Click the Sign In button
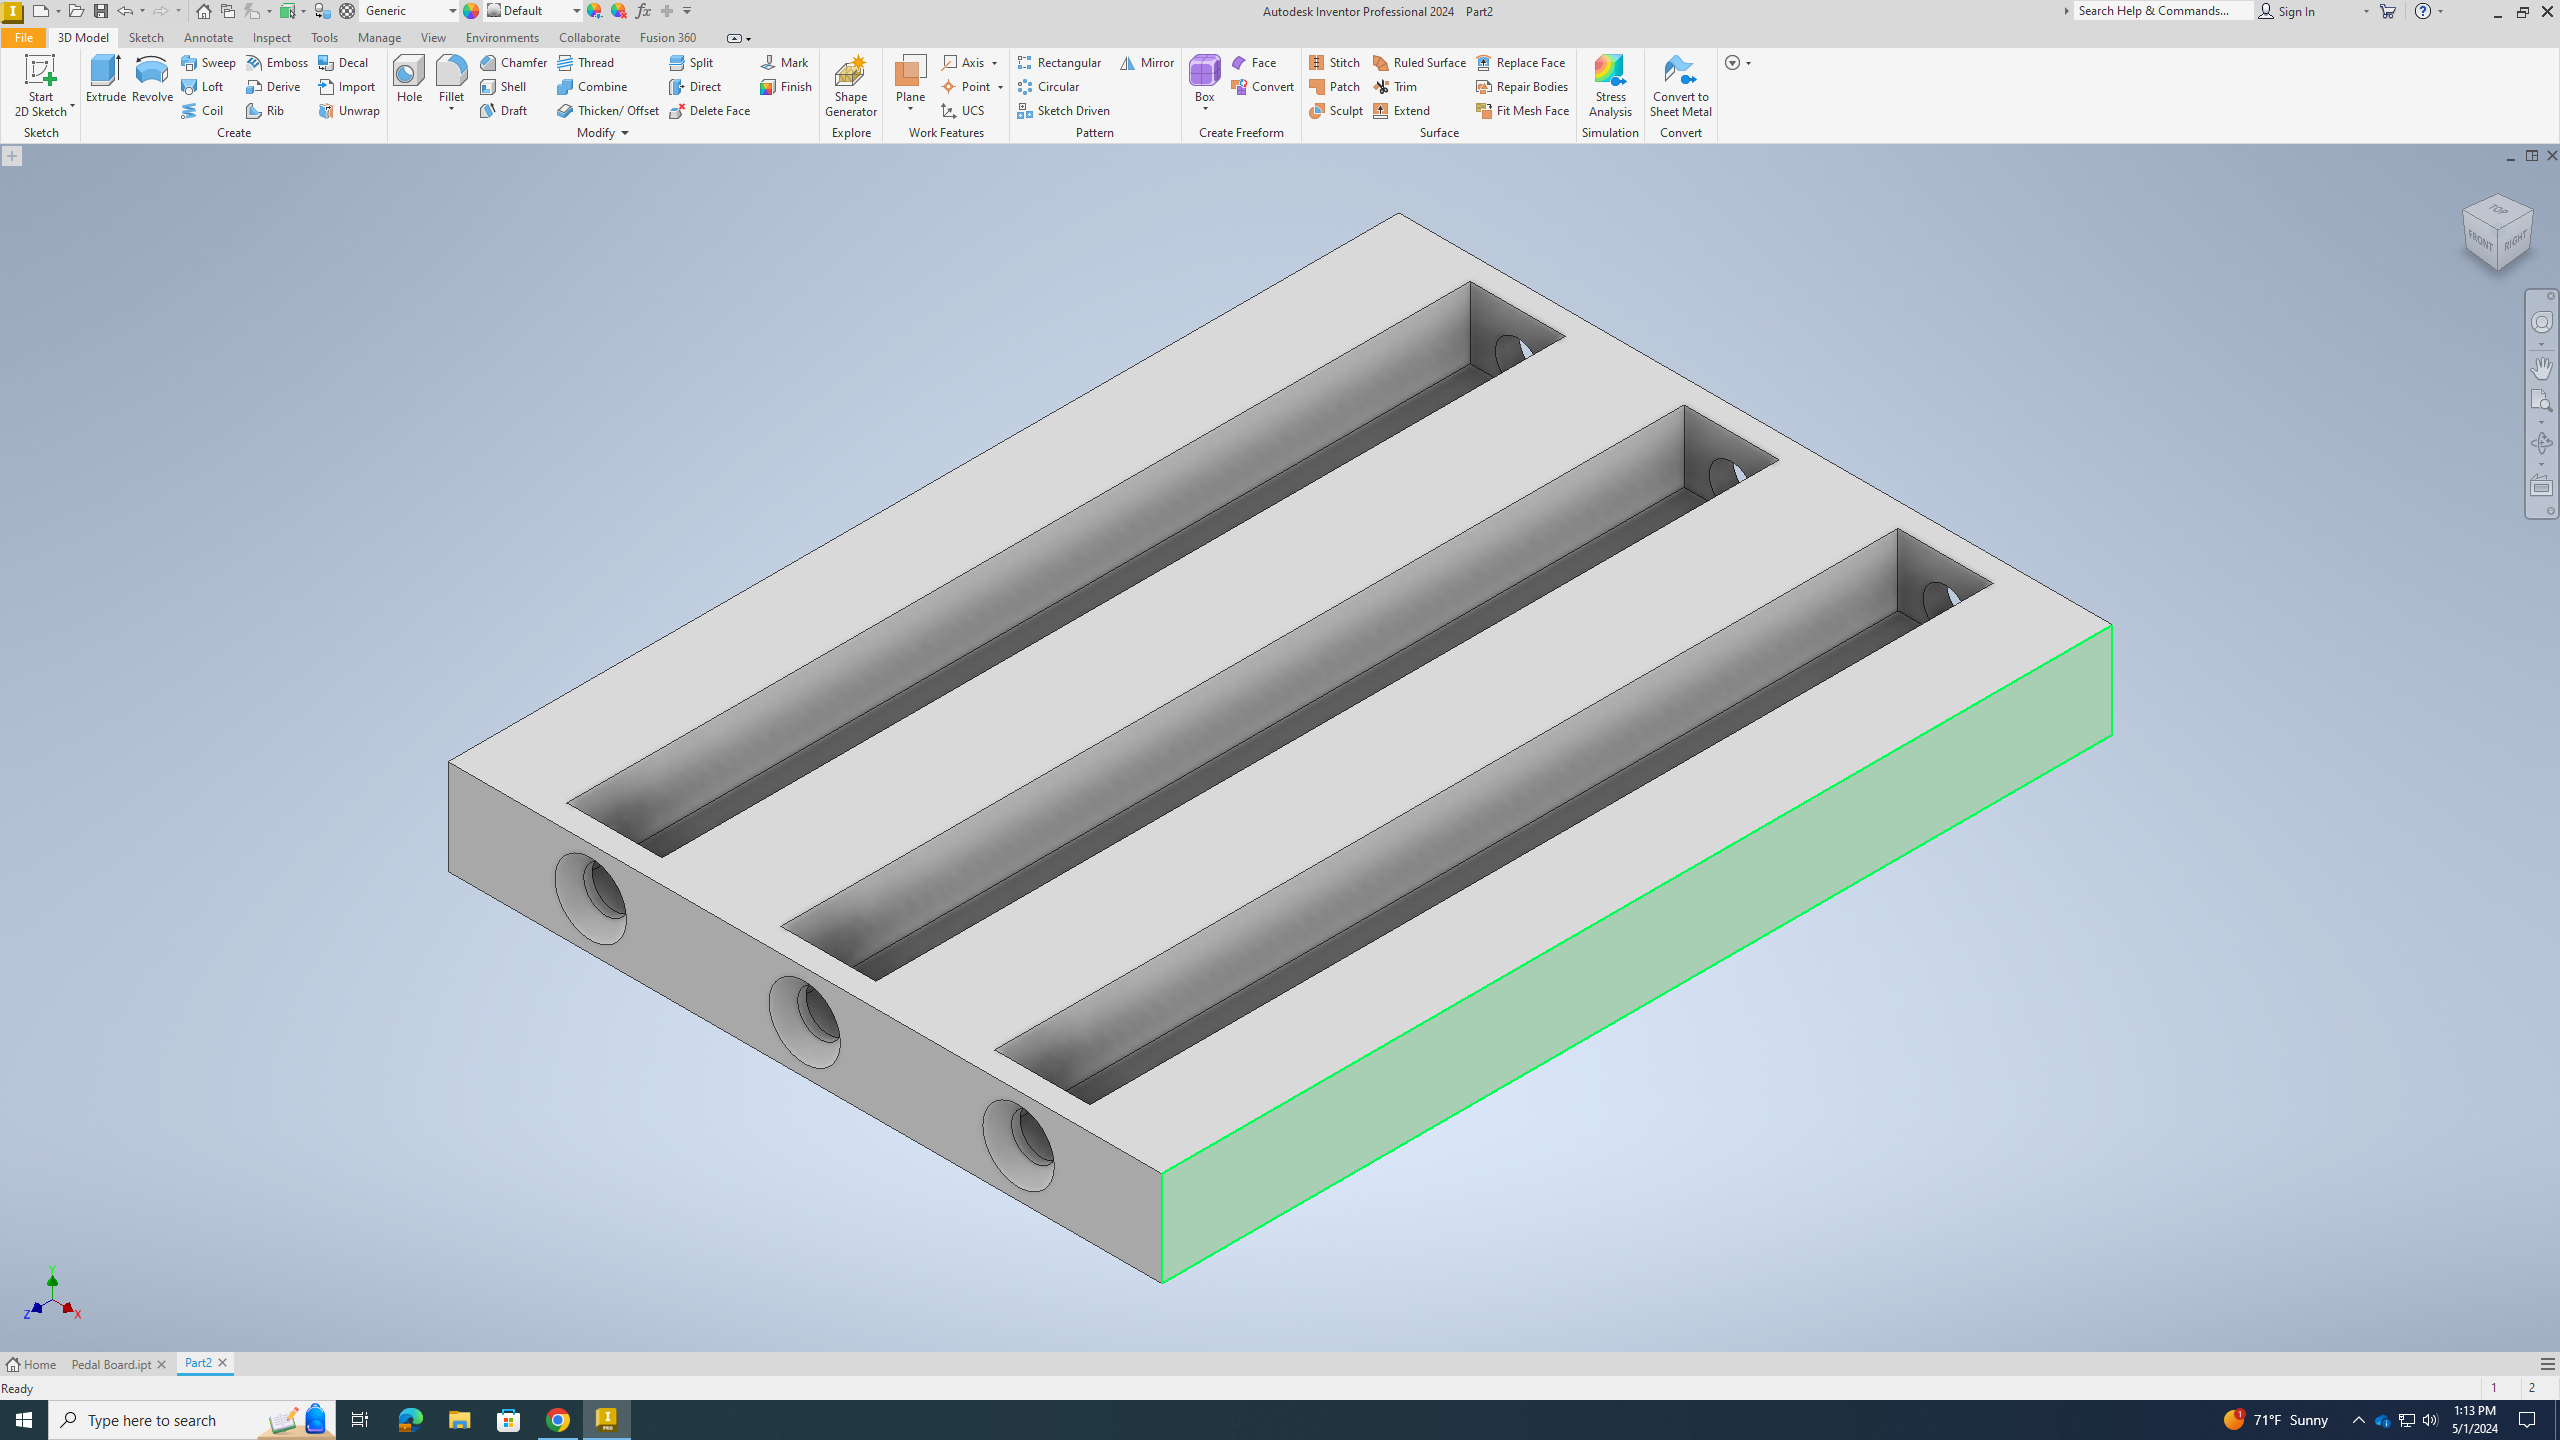Image resolution: width=2560 pixels, height=1440 pixels. pyautogui.click(x=2287, y=11)
